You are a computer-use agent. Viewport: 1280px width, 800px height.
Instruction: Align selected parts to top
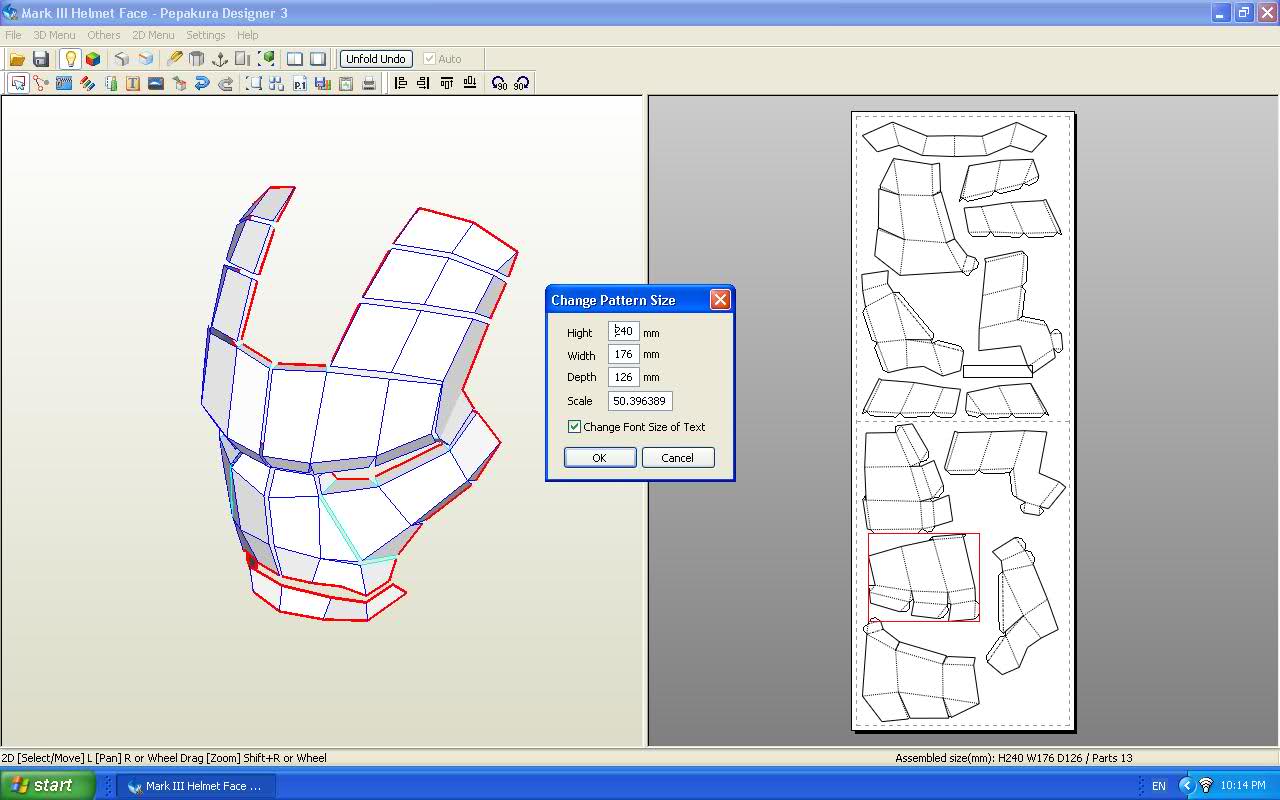pos(447,84)
